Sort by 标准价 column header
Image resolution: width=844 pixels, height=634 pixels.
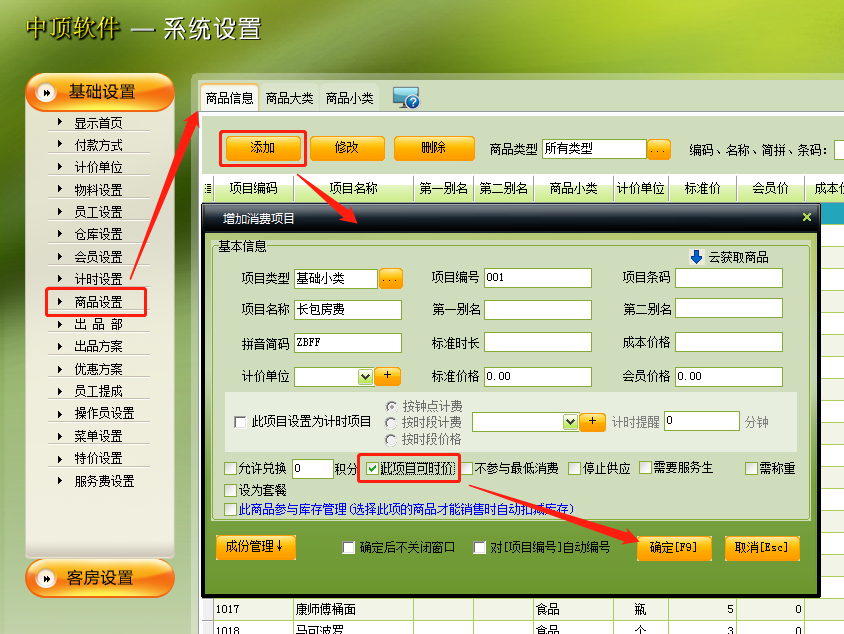coord(702,188)
